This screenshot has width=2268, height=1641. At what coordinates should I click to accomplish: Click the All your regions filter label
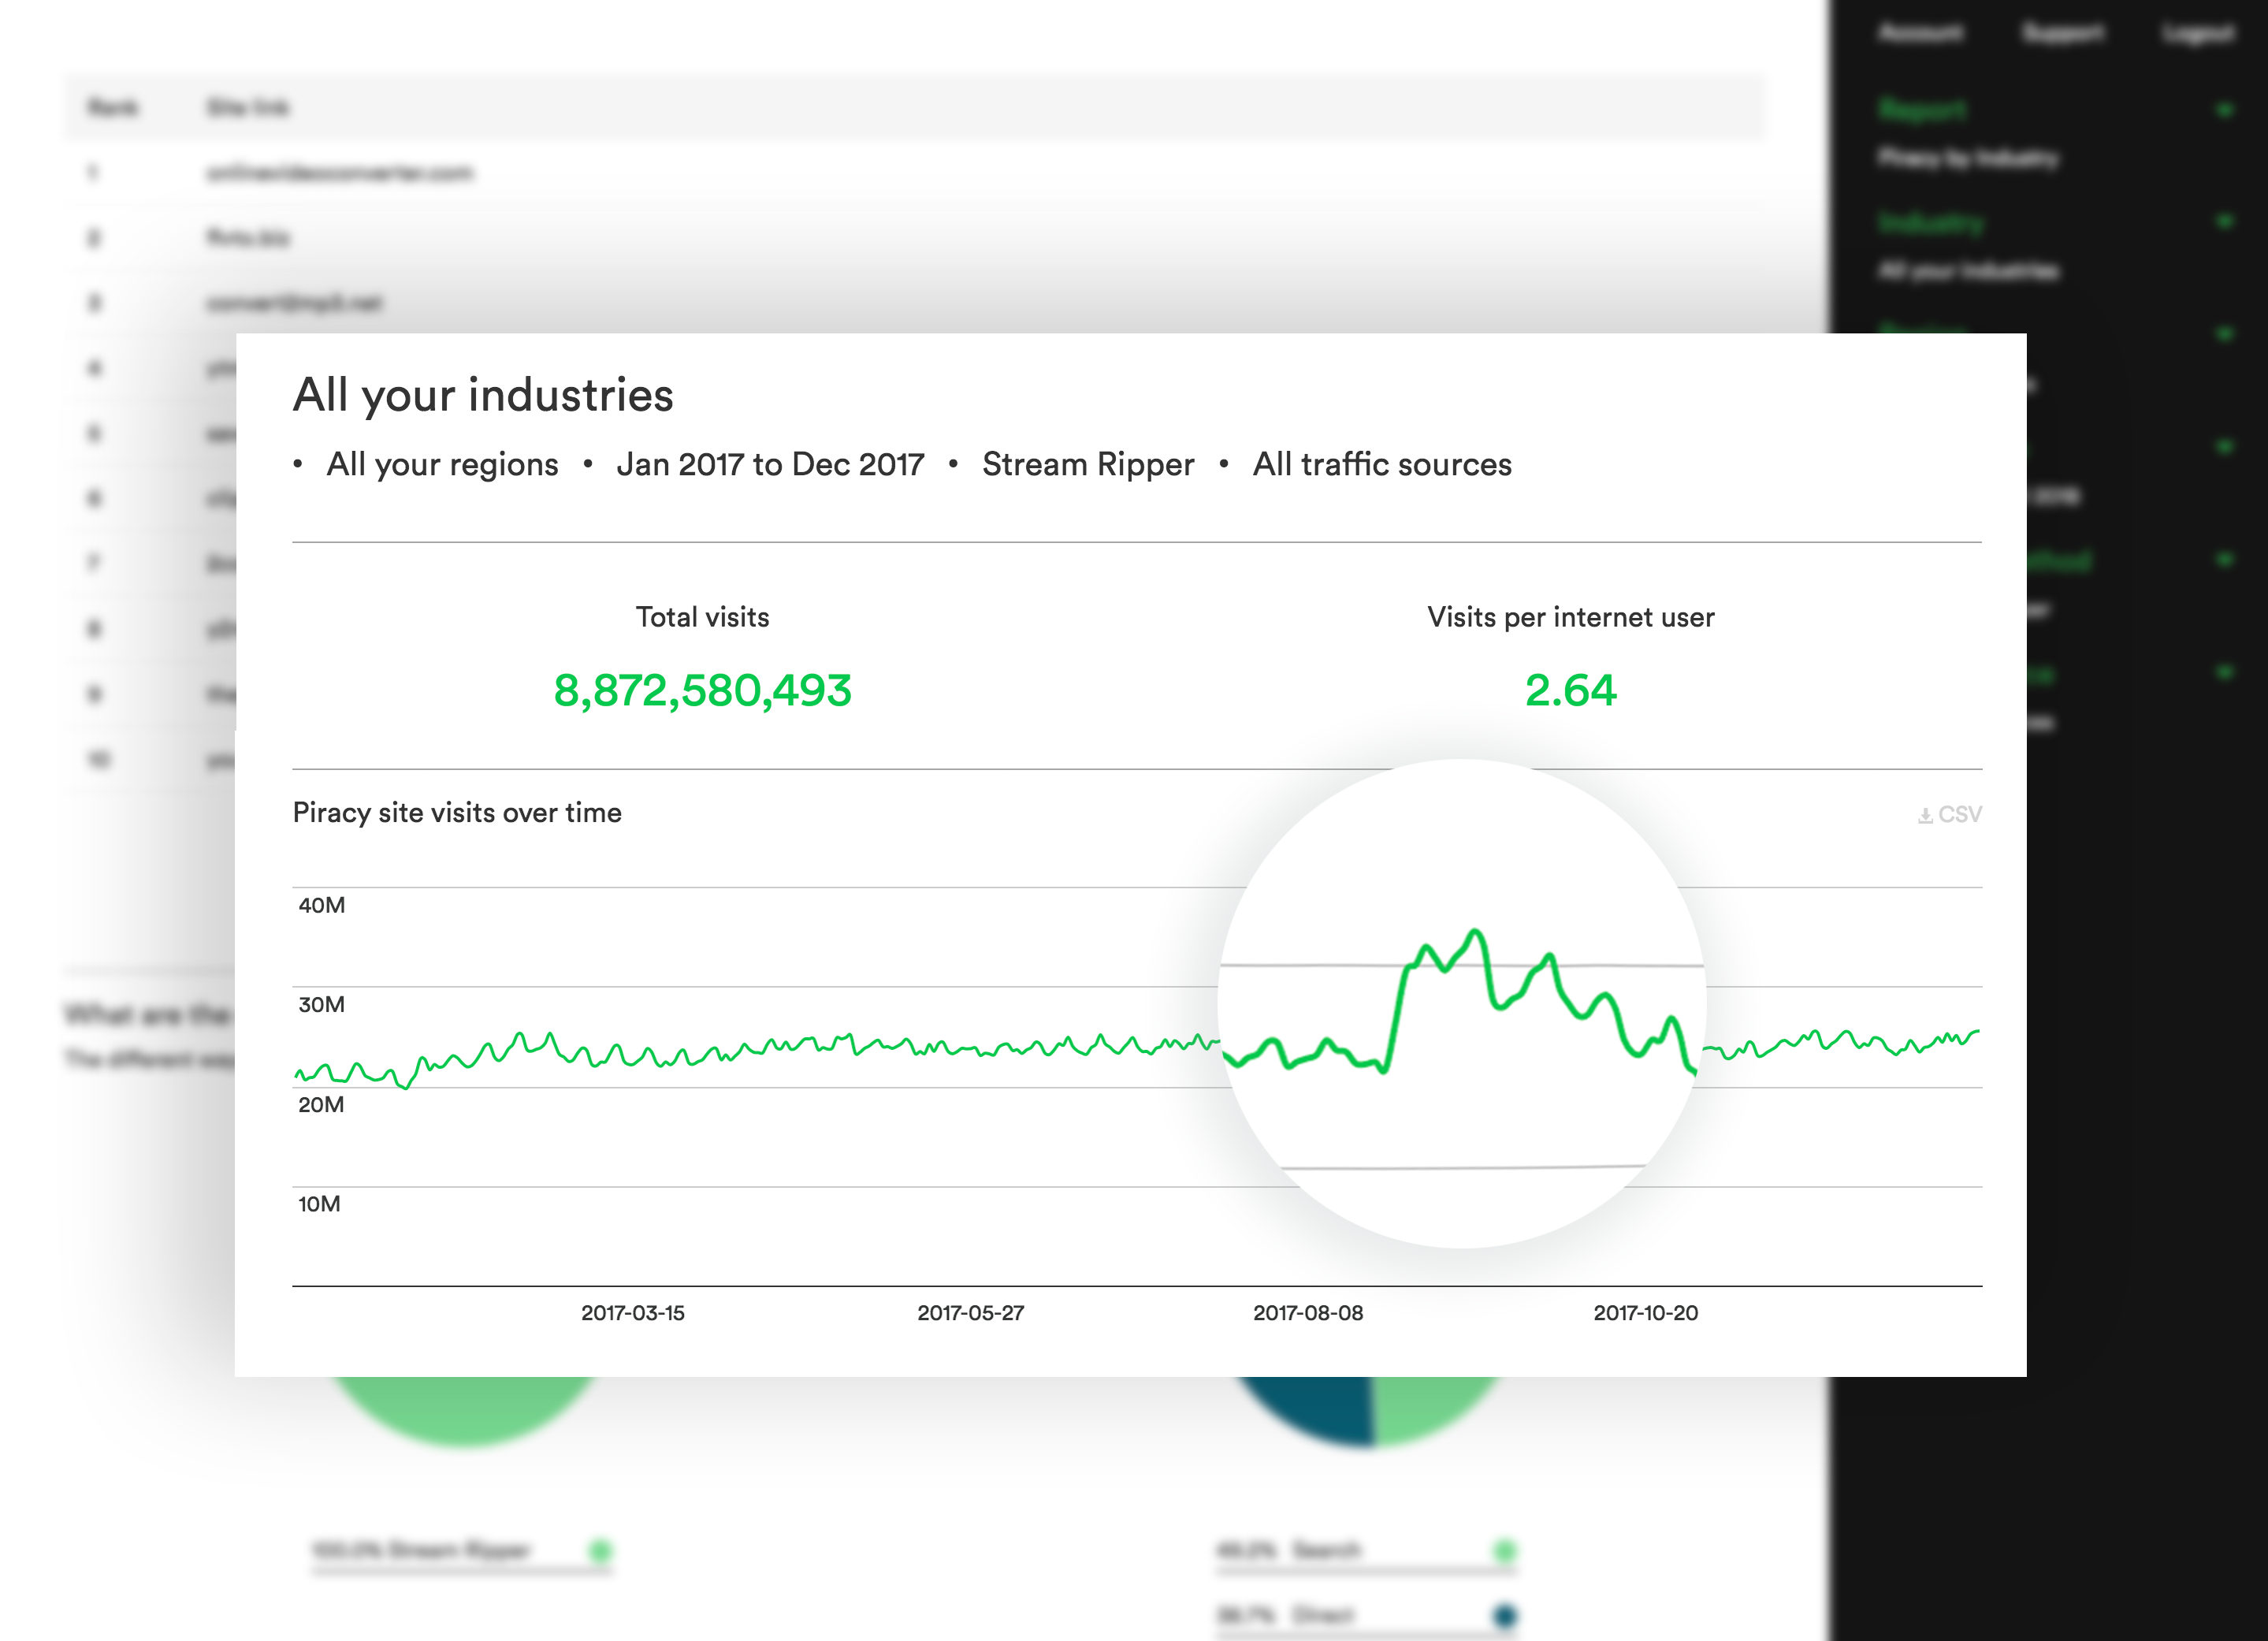tap(442, 465)
